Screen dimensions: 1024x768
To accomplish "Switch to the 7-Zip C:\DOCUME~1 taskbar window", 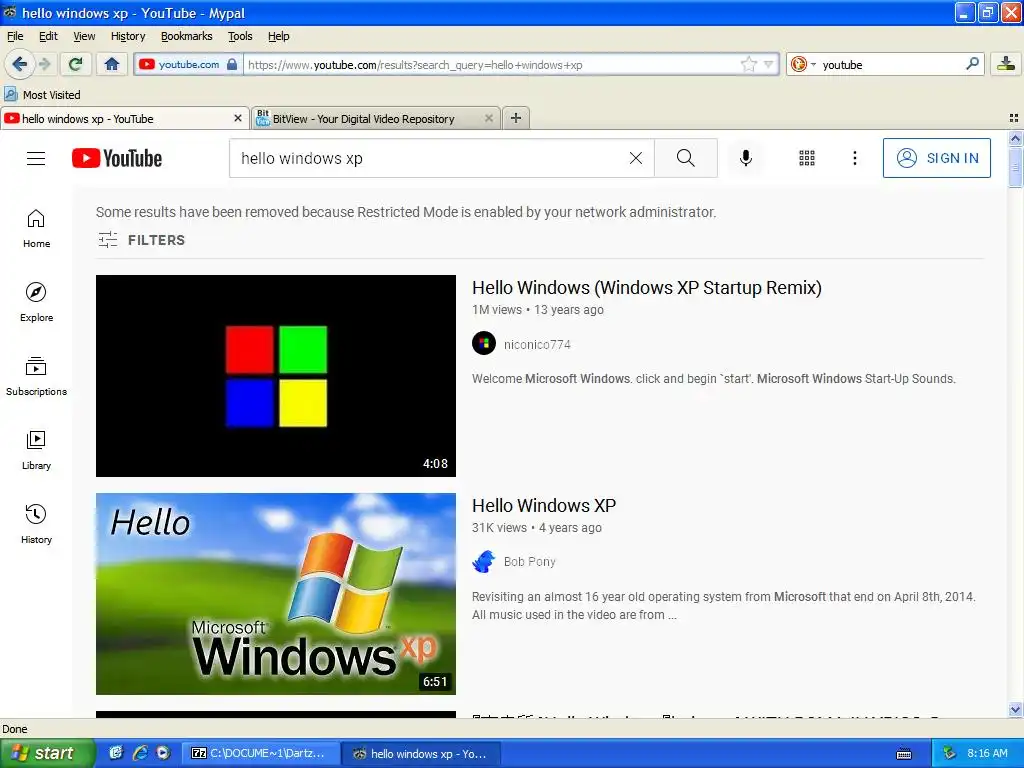I will tap(261, 753).
